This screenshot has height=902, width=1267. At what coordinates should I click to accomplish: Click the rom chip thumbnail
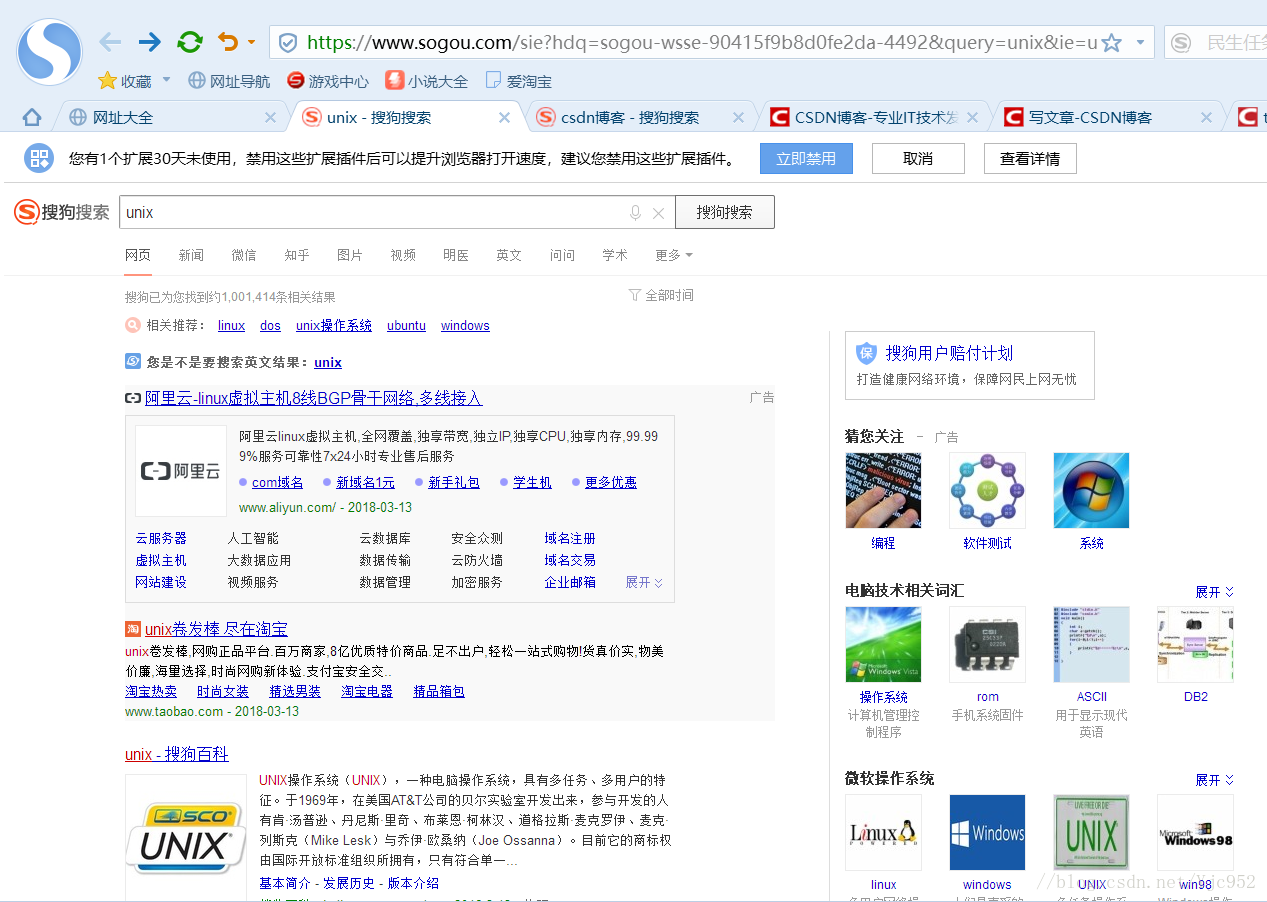(x=987, y=644)
